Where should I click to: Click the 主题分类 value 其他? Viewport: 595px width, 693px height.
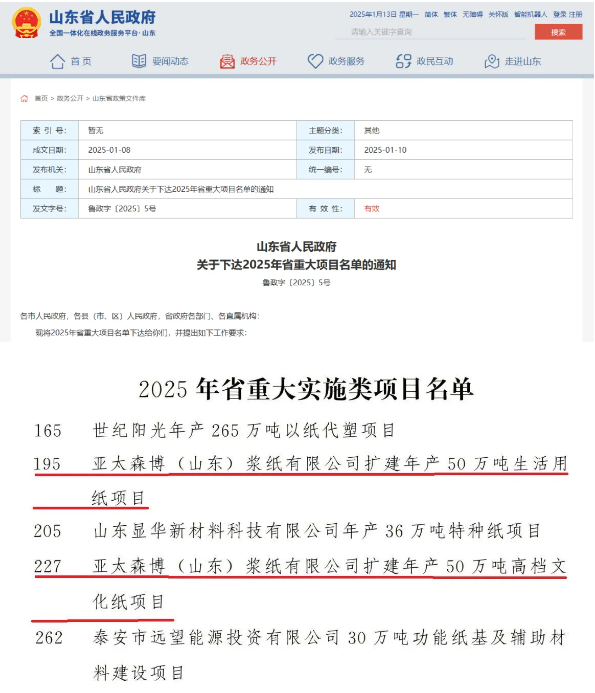[372, 130]
